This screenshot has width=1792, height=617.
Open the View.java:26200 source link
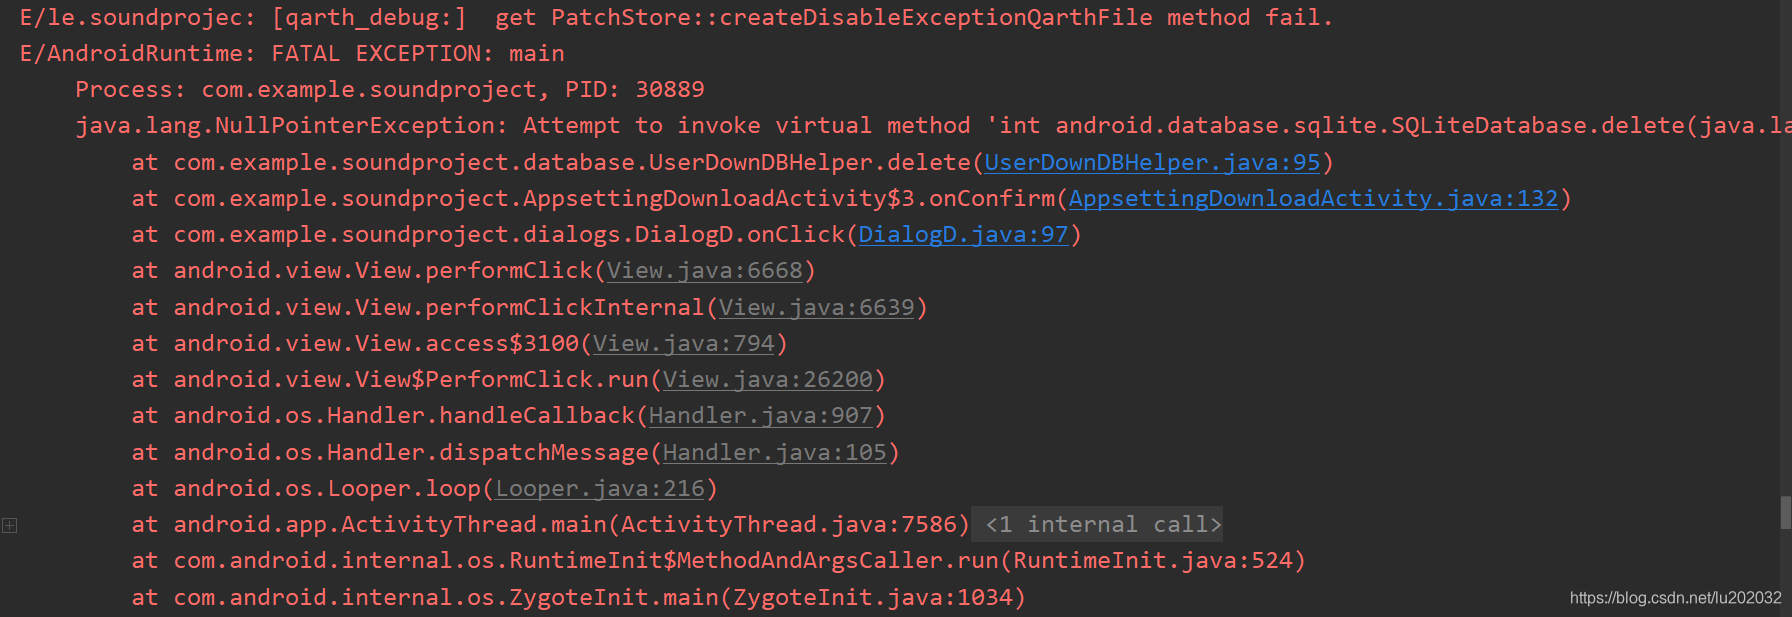(768, 379)
